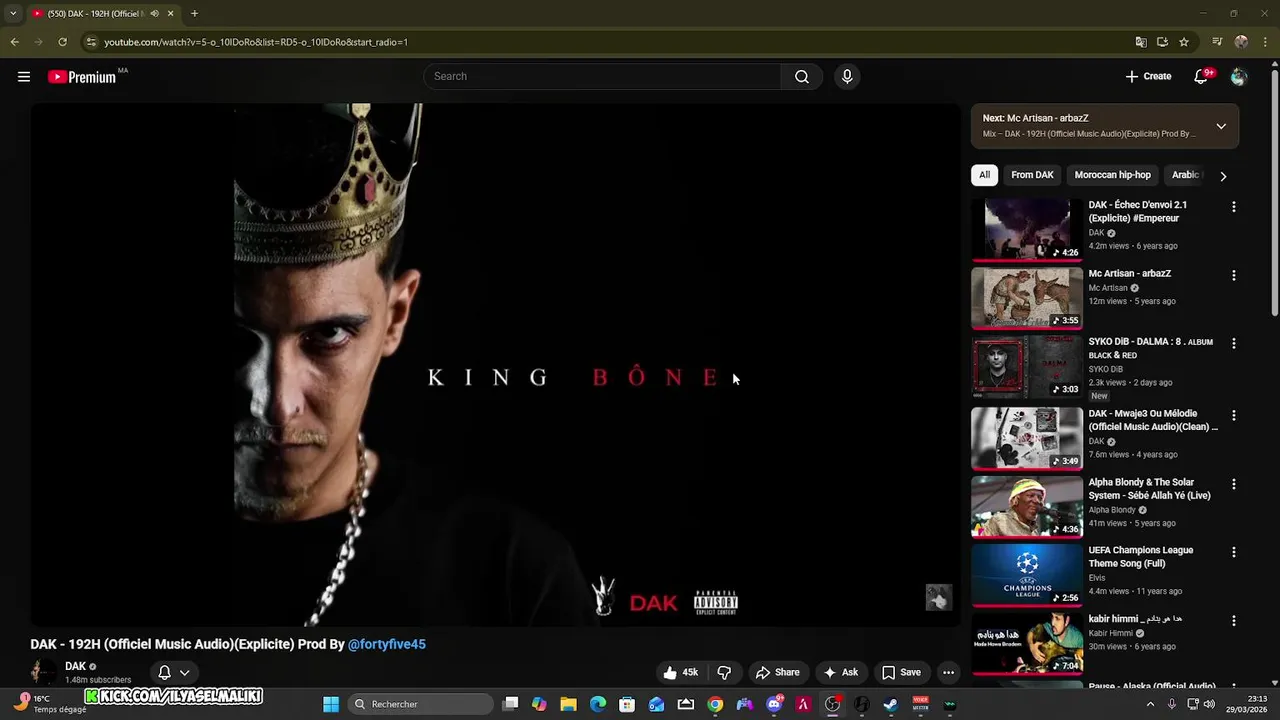Image resolution: width=1280 pixels, height=720 pixels.
Task: Select the From DAK filter chip
Action: click(x=1032, y=175)
